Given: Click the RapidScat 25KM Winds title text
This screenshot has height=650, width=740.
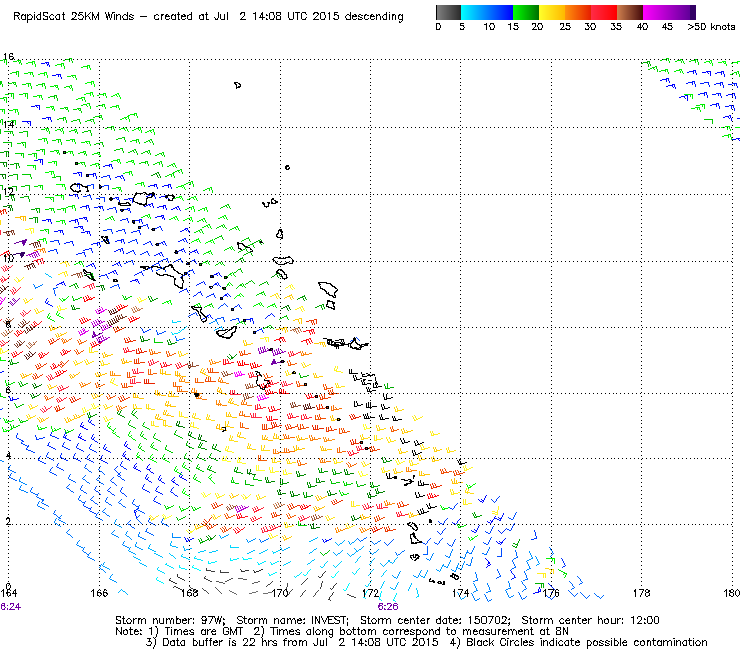Looking at the screenshot, I should (76, 17).
